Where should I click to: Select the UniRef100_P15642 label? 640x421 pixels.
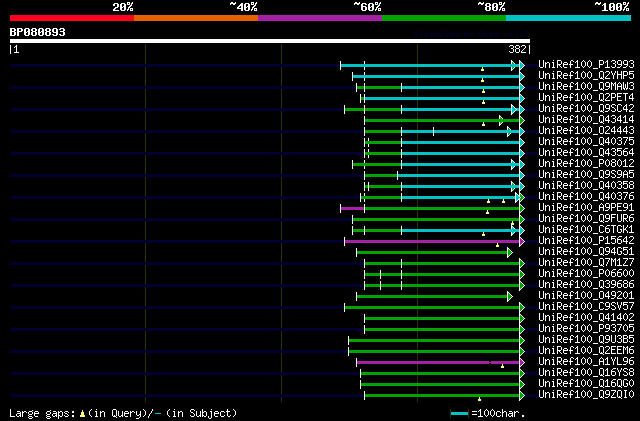(x=586, y=241)
